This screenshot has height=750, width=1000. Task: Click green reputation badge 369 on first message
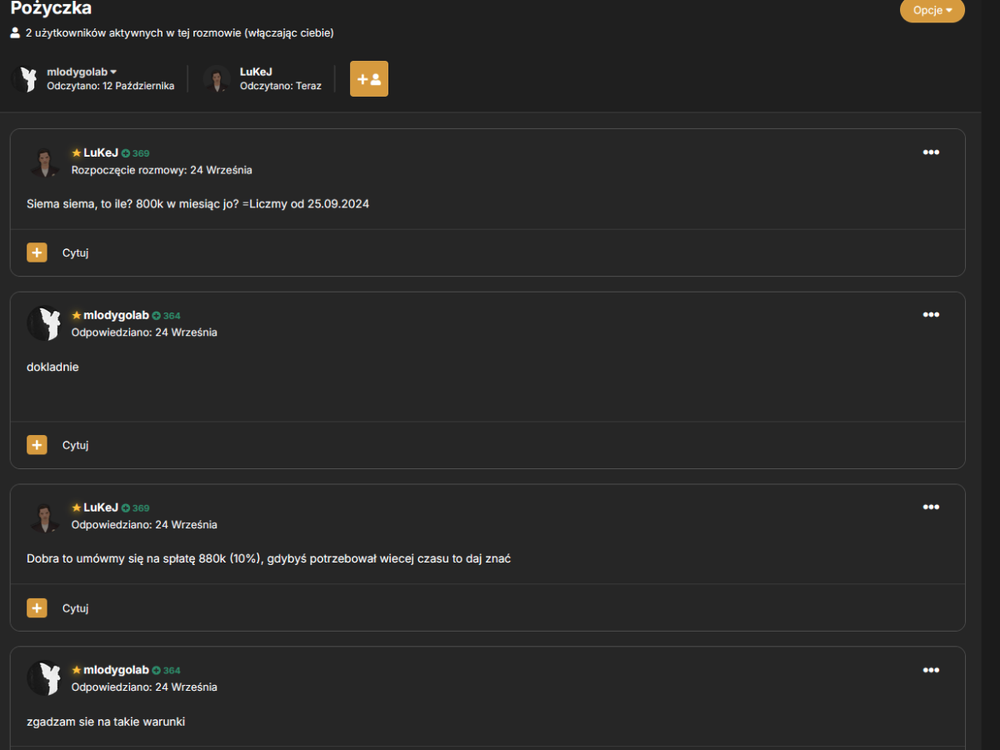135,153
